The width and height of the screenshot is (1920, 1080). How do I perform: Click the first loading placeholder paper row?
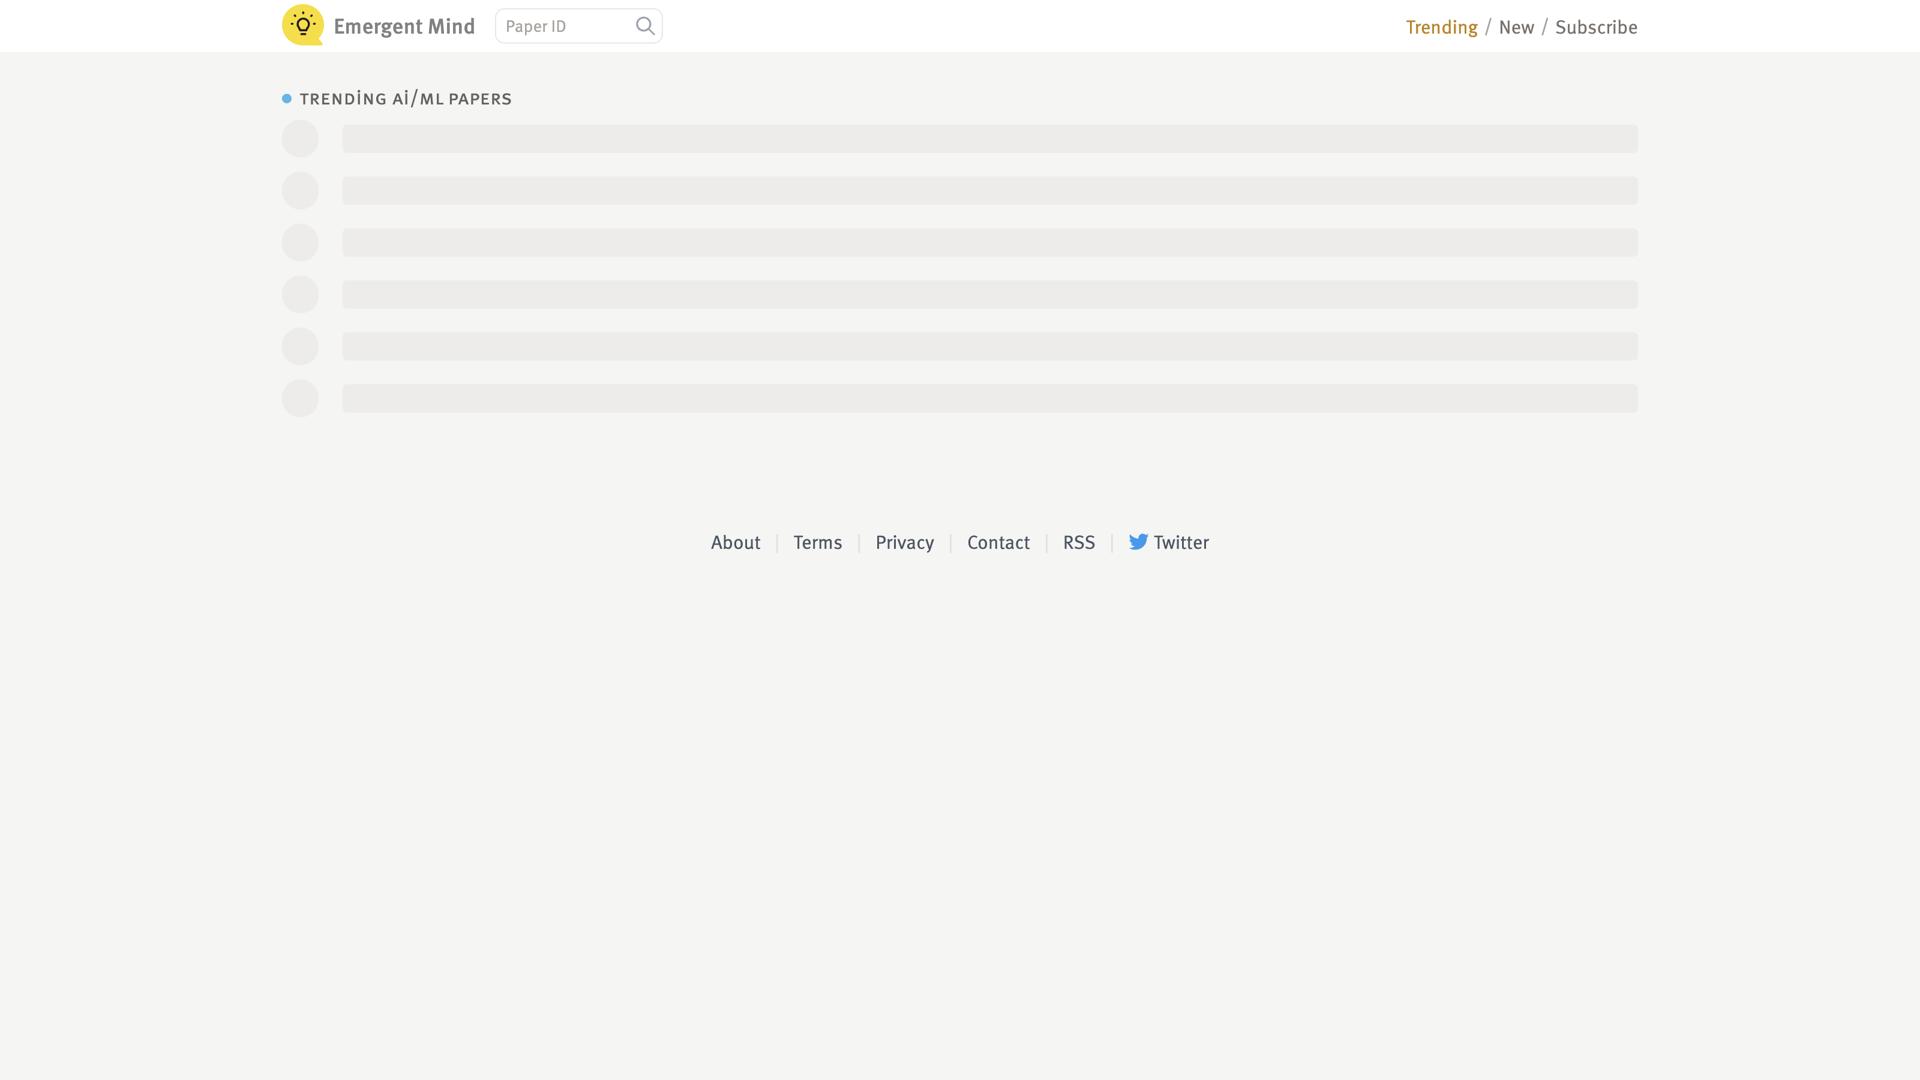click(x=989, y=139)
